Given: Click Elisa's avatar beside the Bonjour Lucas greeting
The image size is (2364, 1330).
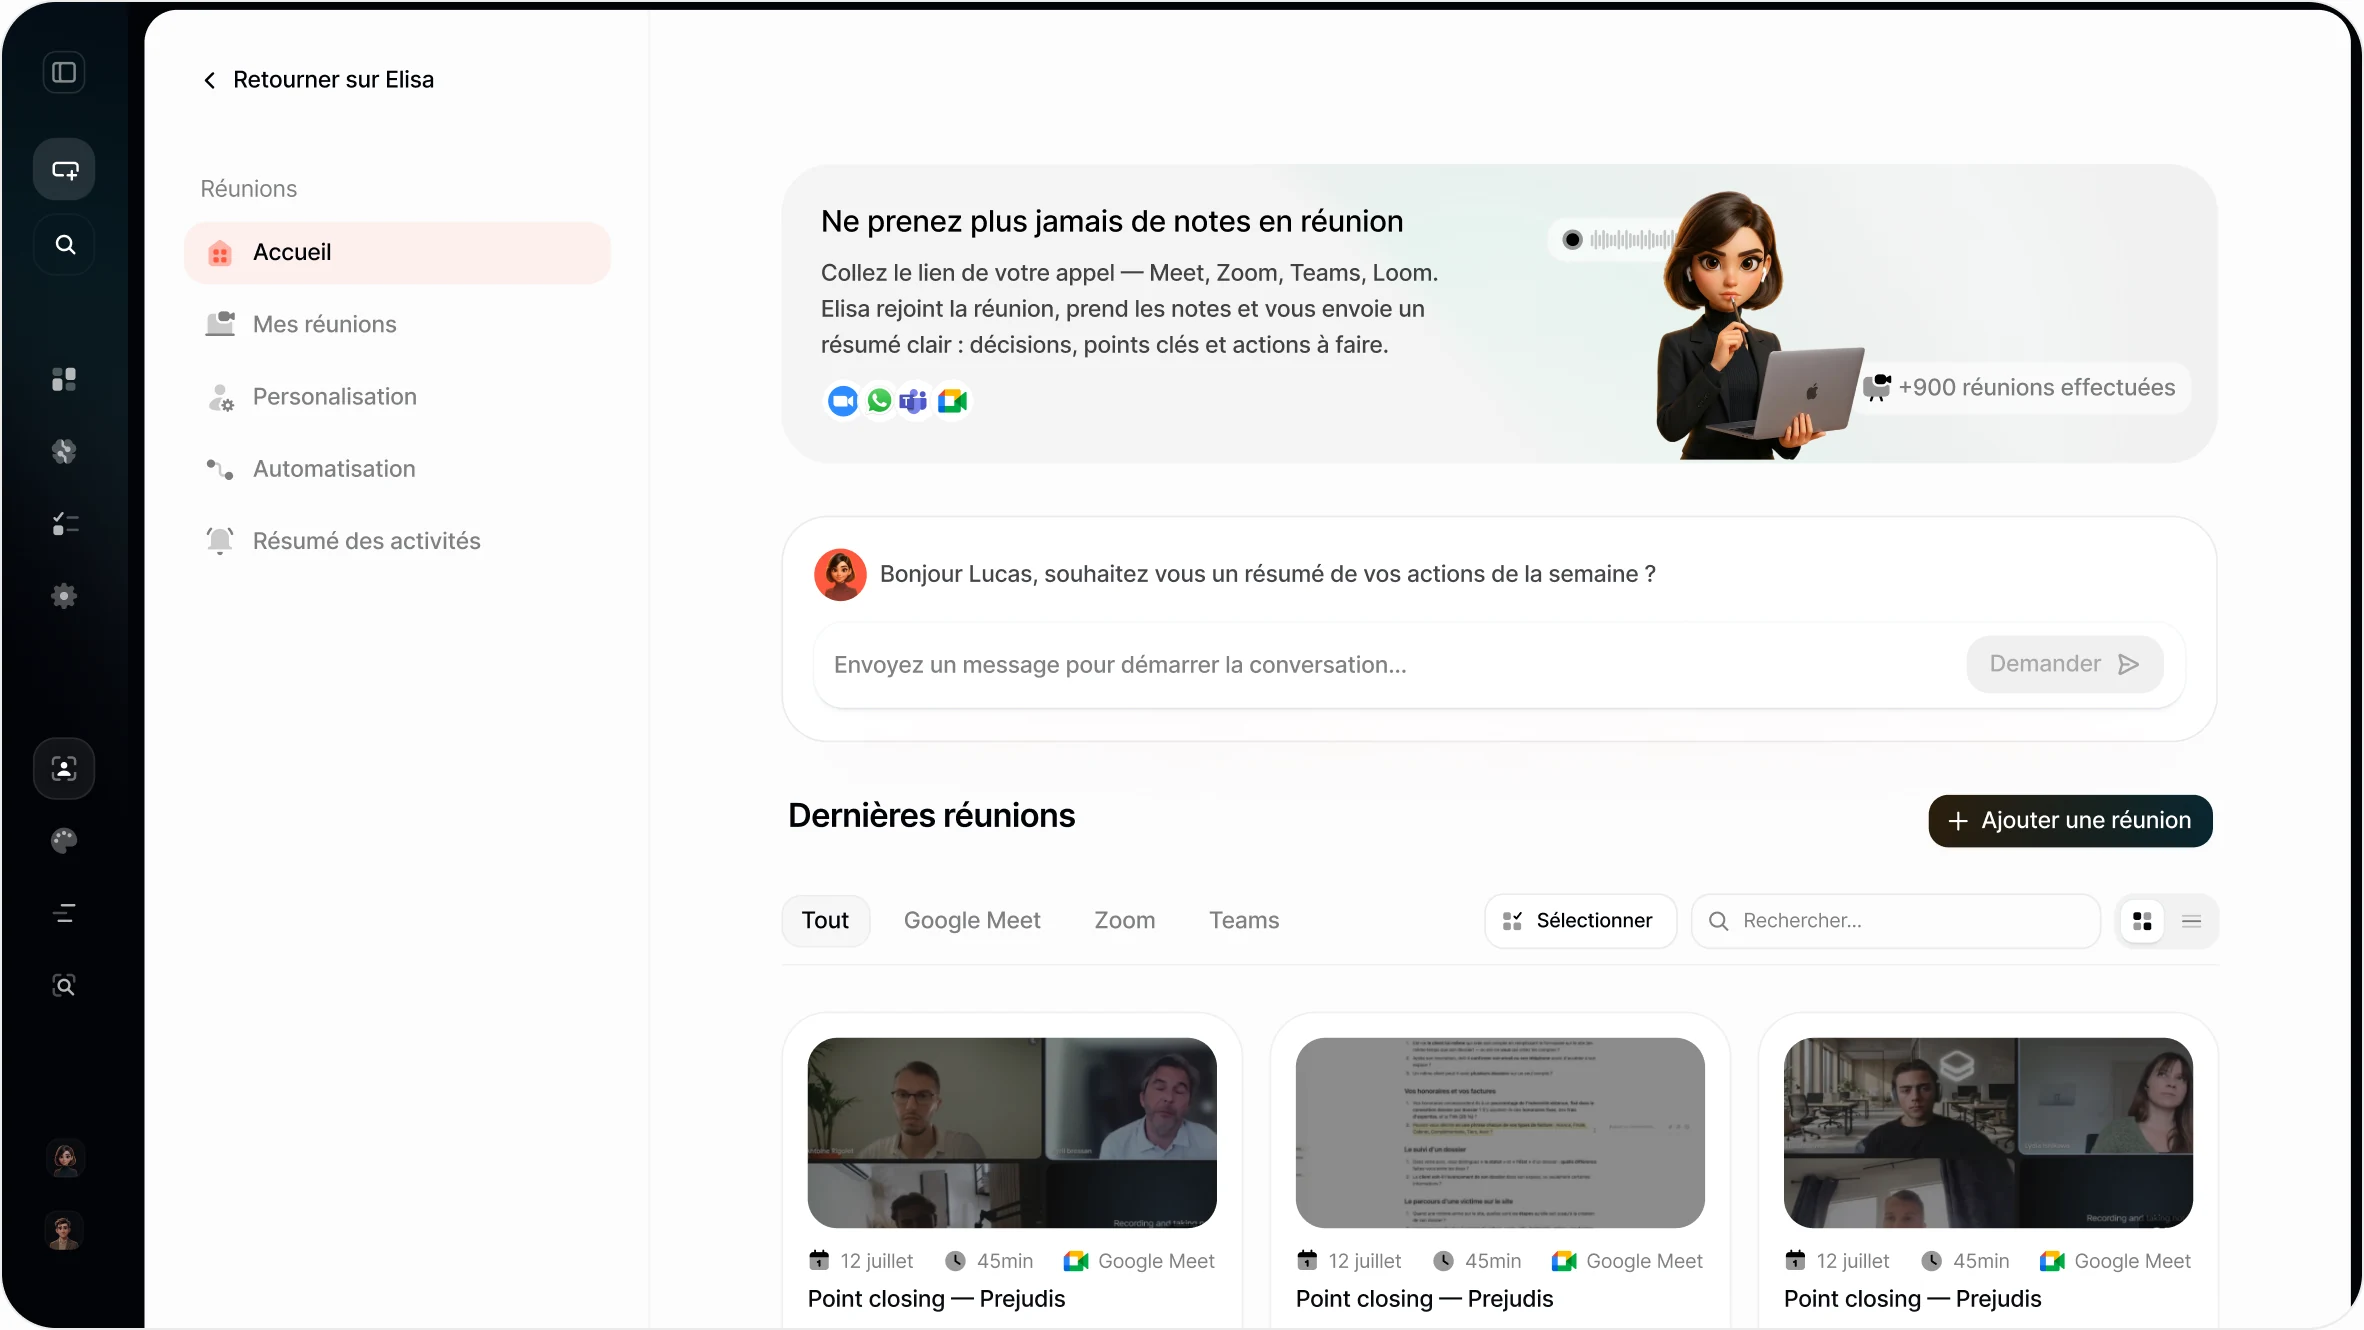Looking at the screenshot, I should pos(840,574).
